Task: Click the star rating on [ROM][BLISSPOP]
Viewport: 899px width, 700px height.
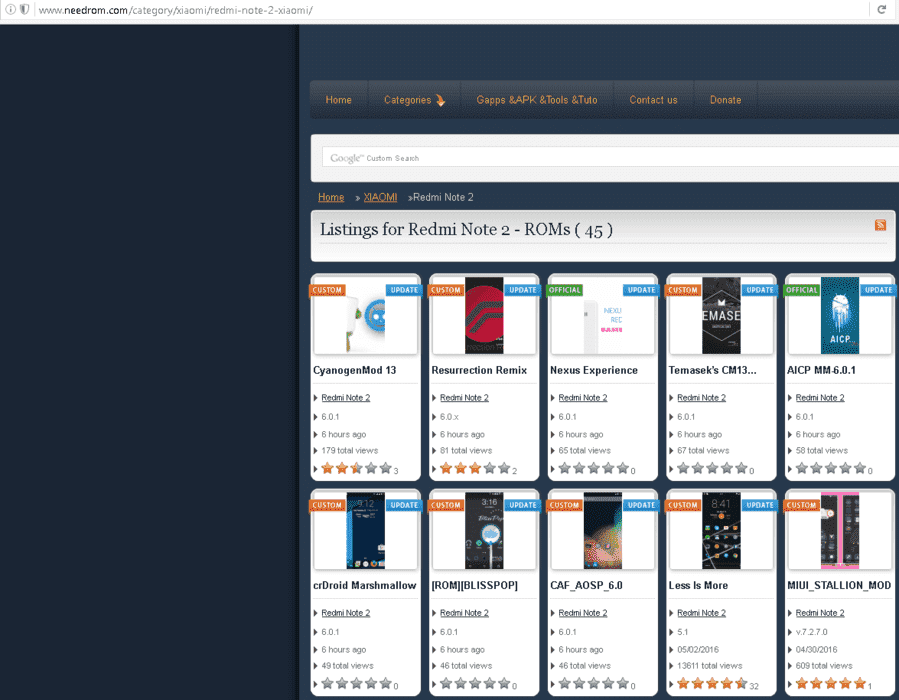Action: [475, 683]
